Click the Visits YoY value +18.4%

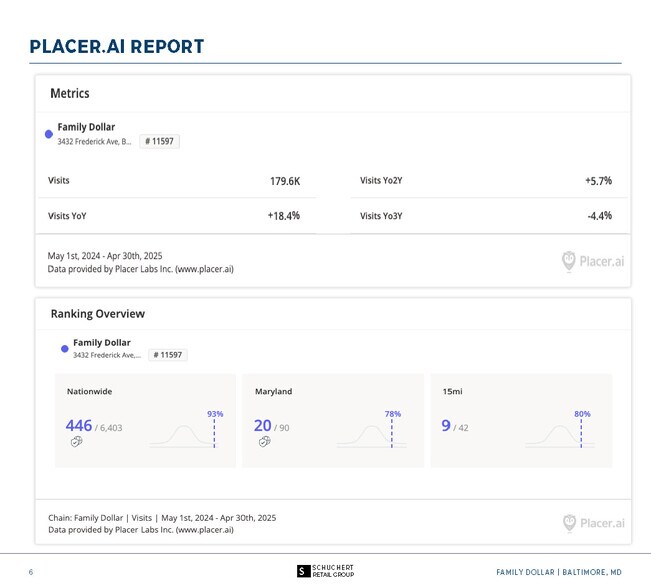tap(284, 216)
